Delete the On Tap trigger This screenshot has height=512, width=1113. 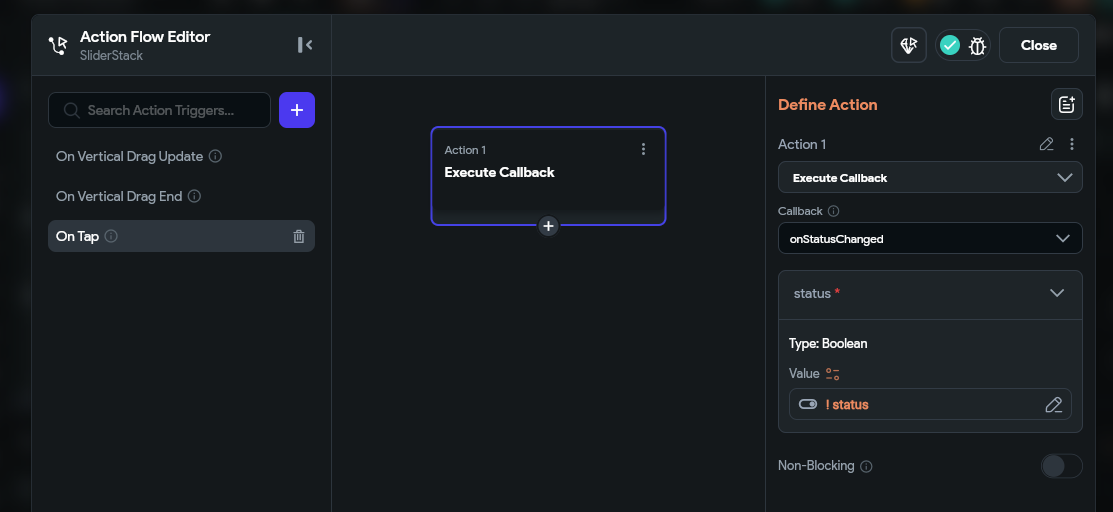(x=299, y=236)
